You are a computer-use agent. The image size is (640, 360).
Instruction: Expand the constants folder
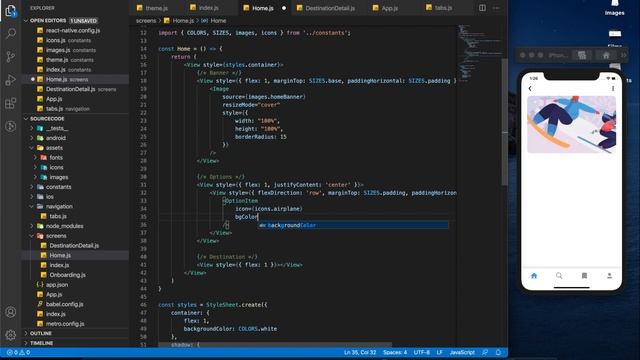pyautogui.click(x=58, y=187)
